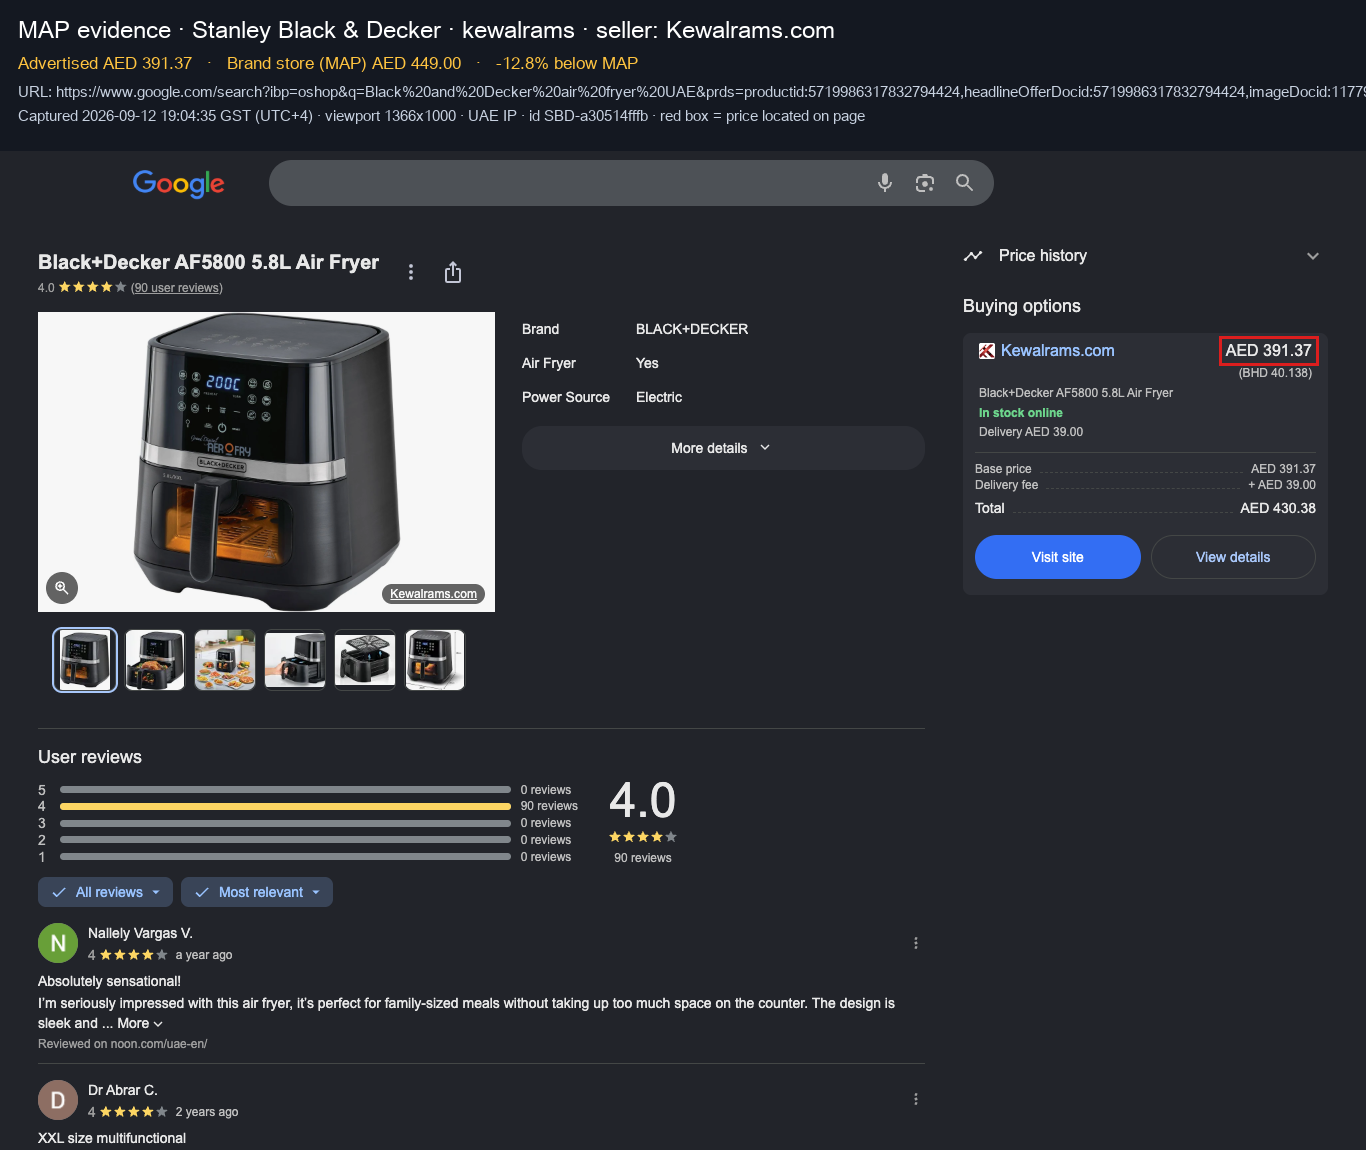Open the 90 user reviews link
1366x1150 pixels.
click(x=177, y=288)
